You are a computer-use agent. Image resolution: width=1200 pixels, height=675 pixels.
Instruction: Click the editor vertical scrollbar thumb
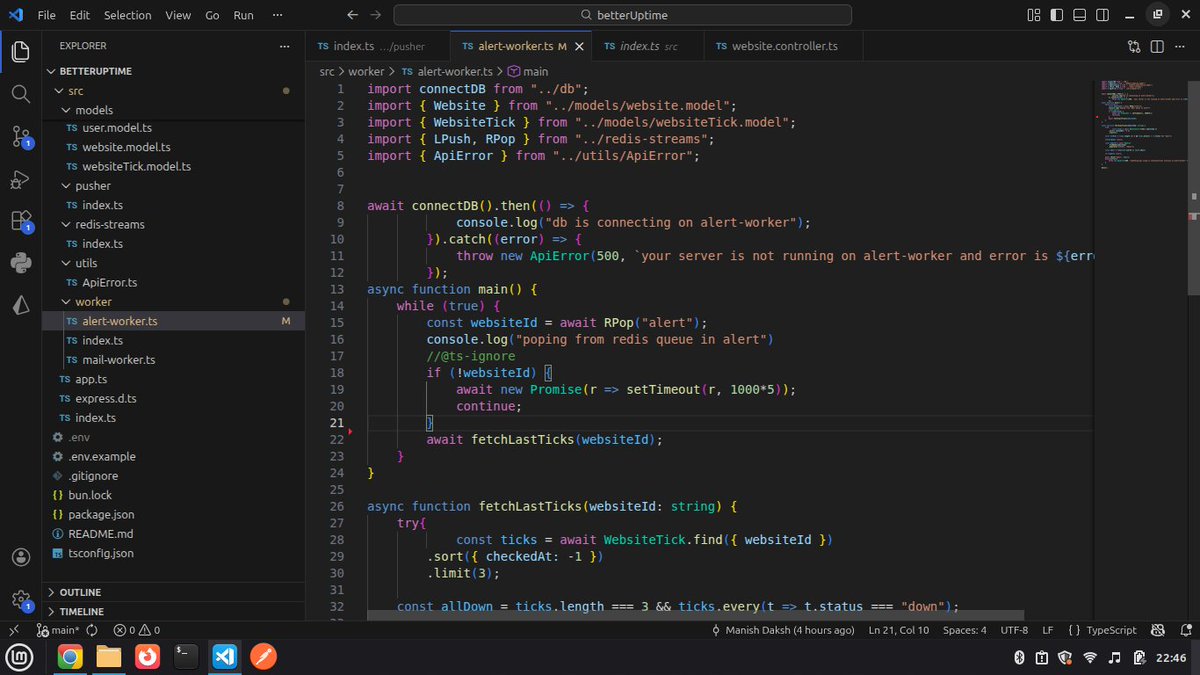(1193, 186)
